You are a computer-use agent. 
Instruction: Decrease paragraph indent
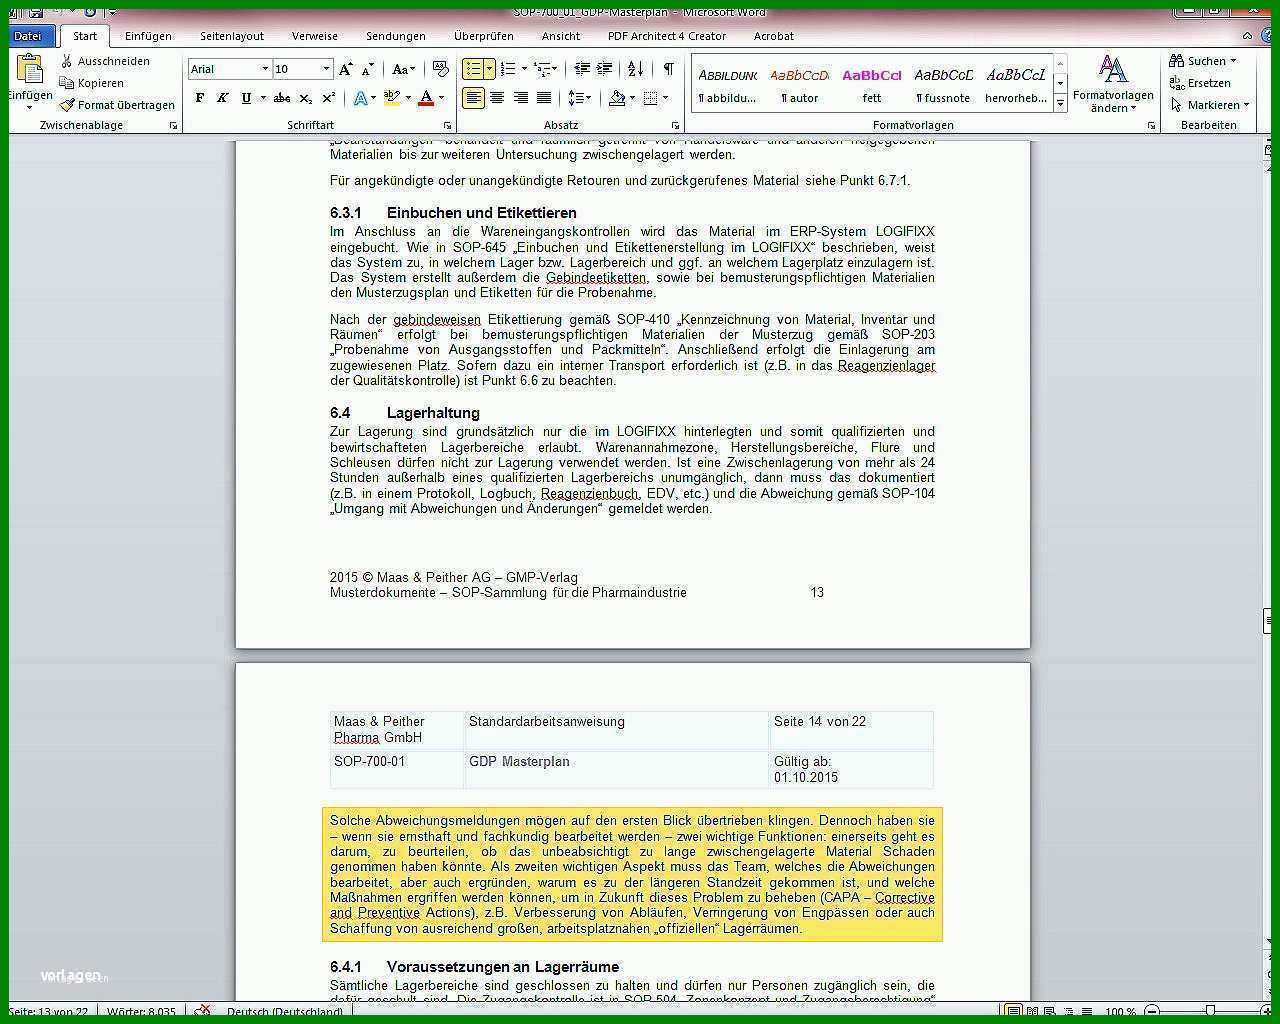[x=582, y=69]
